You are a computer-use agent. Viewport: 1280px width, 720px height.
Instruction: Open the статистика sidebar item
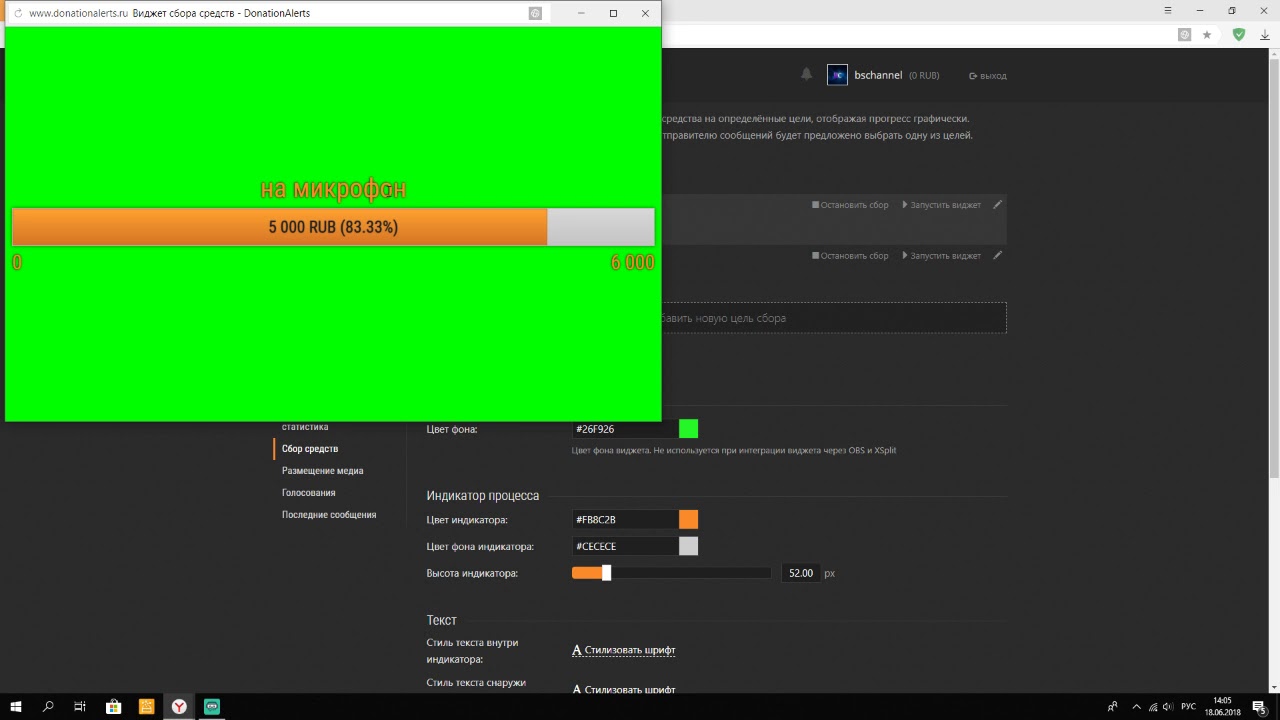[305, 427]
